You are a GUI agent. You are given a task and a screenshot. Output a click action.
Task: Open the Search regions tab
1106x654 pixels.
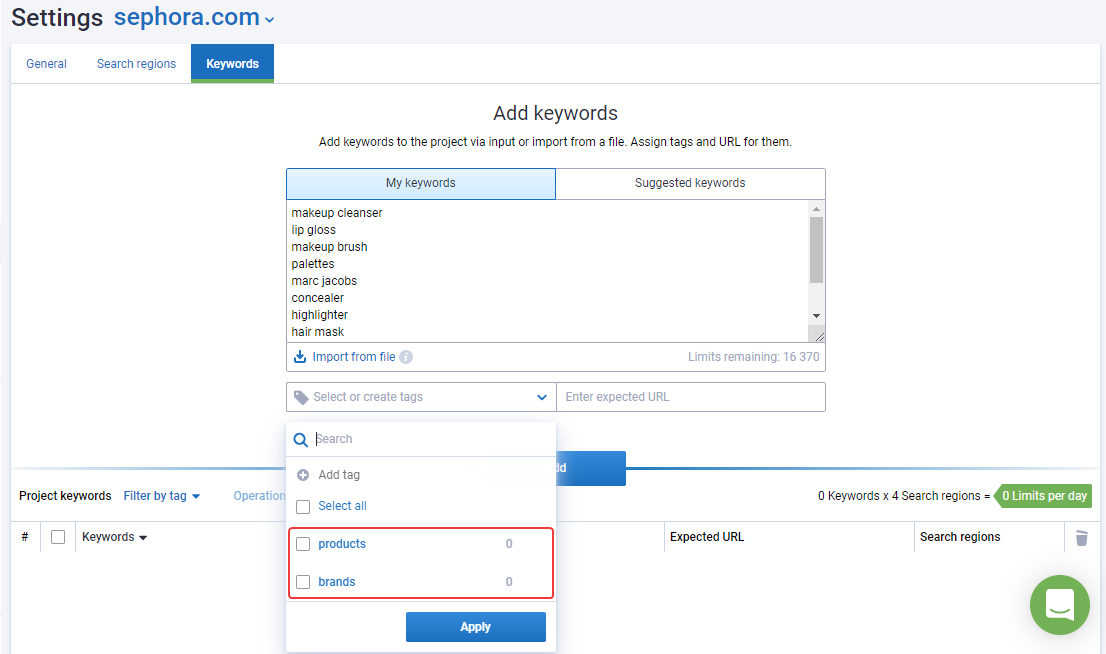click(136, 63)
